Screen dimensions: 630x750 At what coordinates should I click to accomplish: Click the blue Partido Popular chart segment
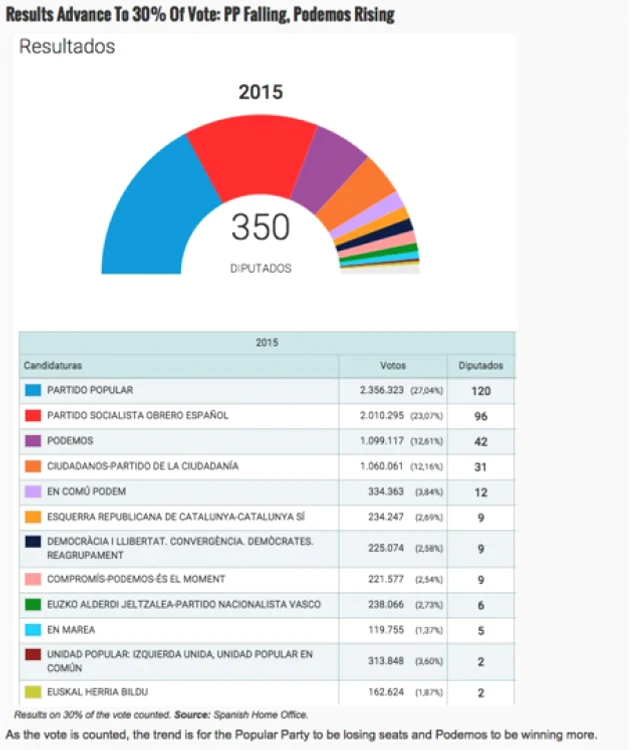153,210
